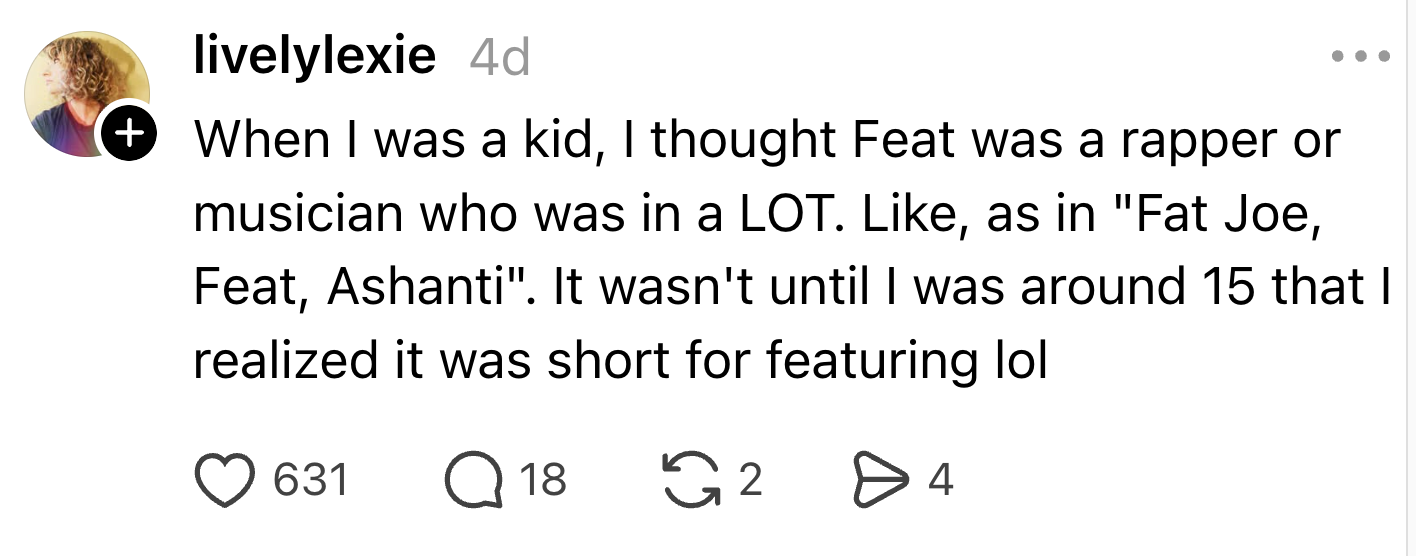Like the post with the heart icon
Viewport: 1416px width, 556px height.
click(224, 480)
